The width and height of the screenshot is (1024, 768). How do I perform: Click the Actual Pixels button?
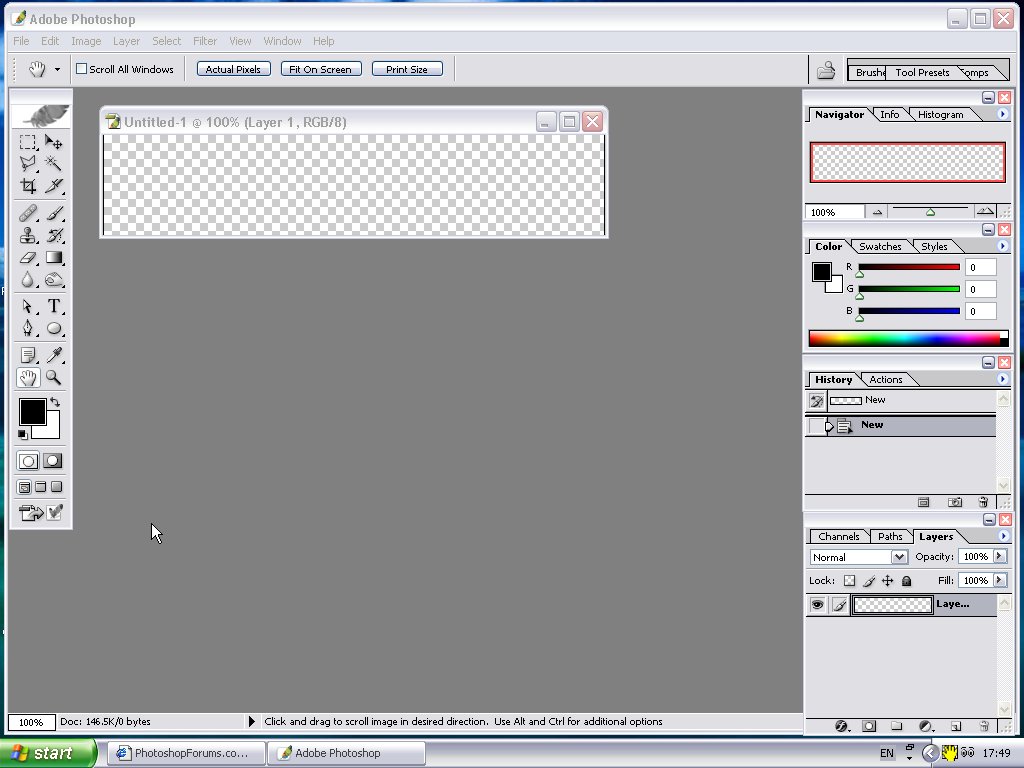click(x=233, y=69)
